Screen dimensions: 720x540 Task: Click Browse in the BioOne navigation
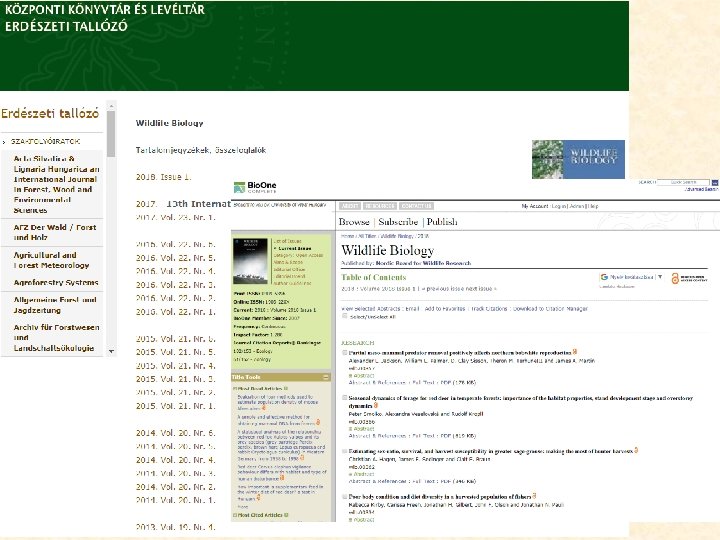[x=354, y=222]
